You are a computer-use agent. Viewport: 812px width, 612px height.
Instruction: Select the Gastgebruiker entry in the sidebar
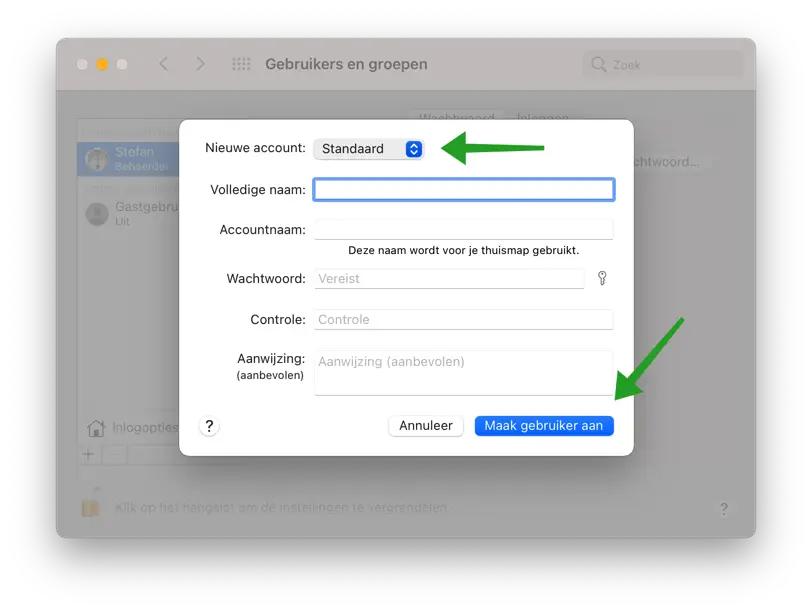click(128, 213)
